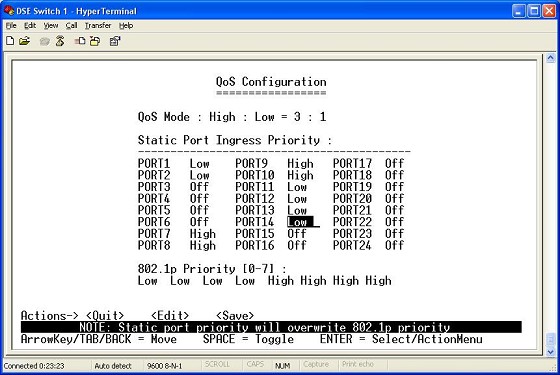The height and width of the screenshot is (375, 560).
Task: Click the Capture status indicator
Action: click(316, 364)
